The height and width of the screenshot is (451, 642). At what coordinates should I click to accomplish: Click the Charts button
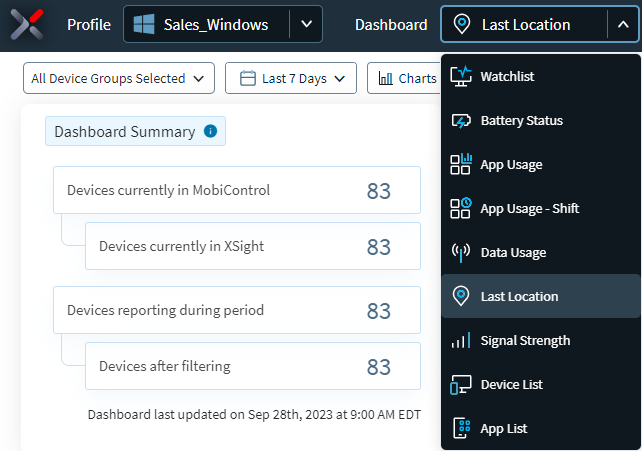[x=404, y=78]
